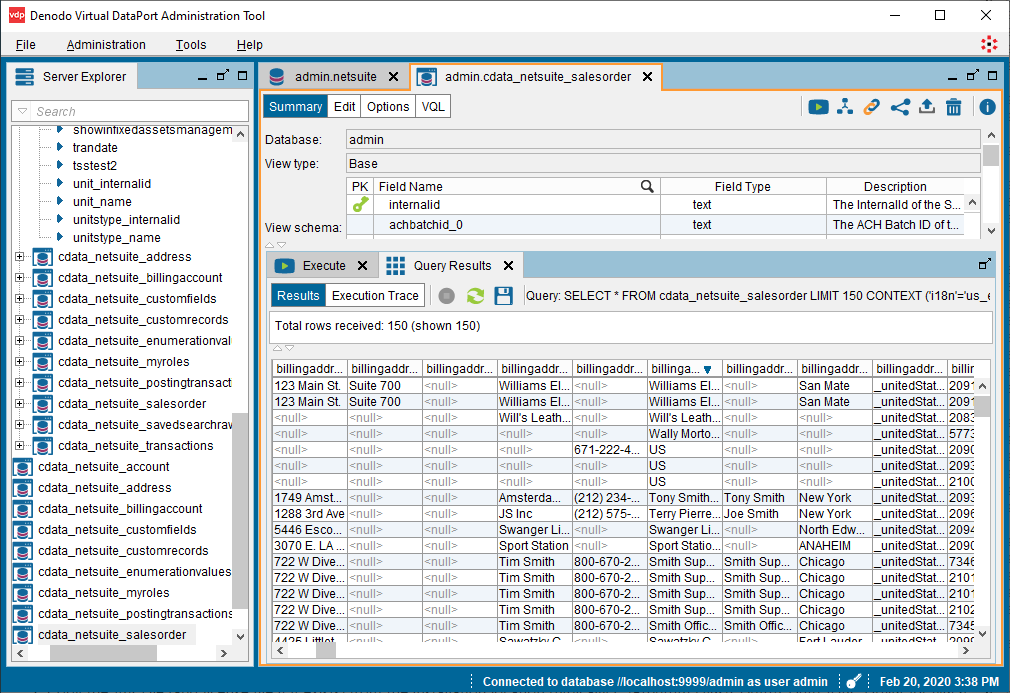This screenshot has height=693, width=1010.
Task: Click the share icon in view toolbar
Action: pos(899,107)
